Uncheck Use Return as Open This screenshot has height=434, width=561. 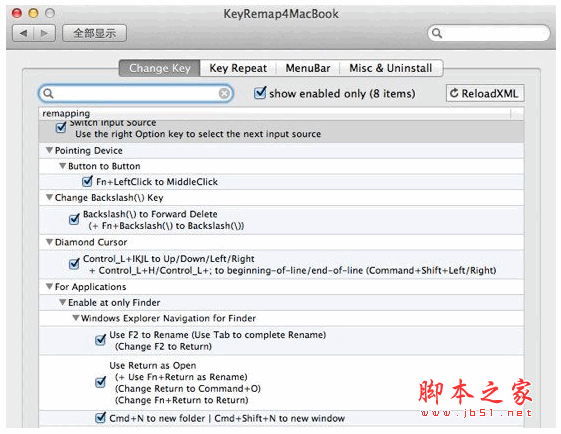[101, 382]
